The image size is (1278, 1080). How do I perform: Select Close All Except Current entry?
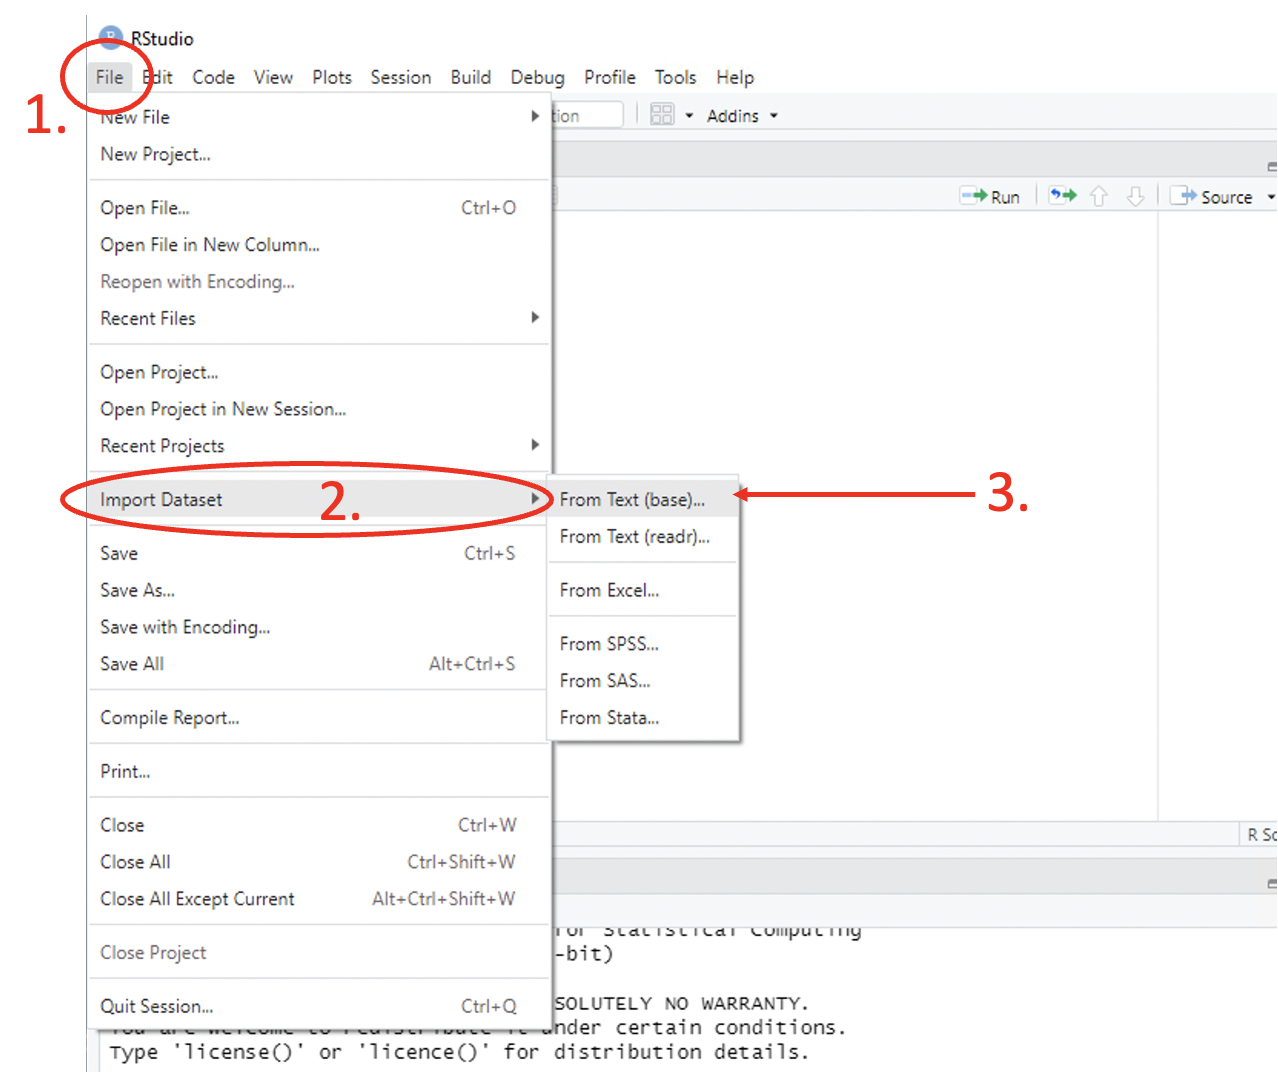pos(320,899)
